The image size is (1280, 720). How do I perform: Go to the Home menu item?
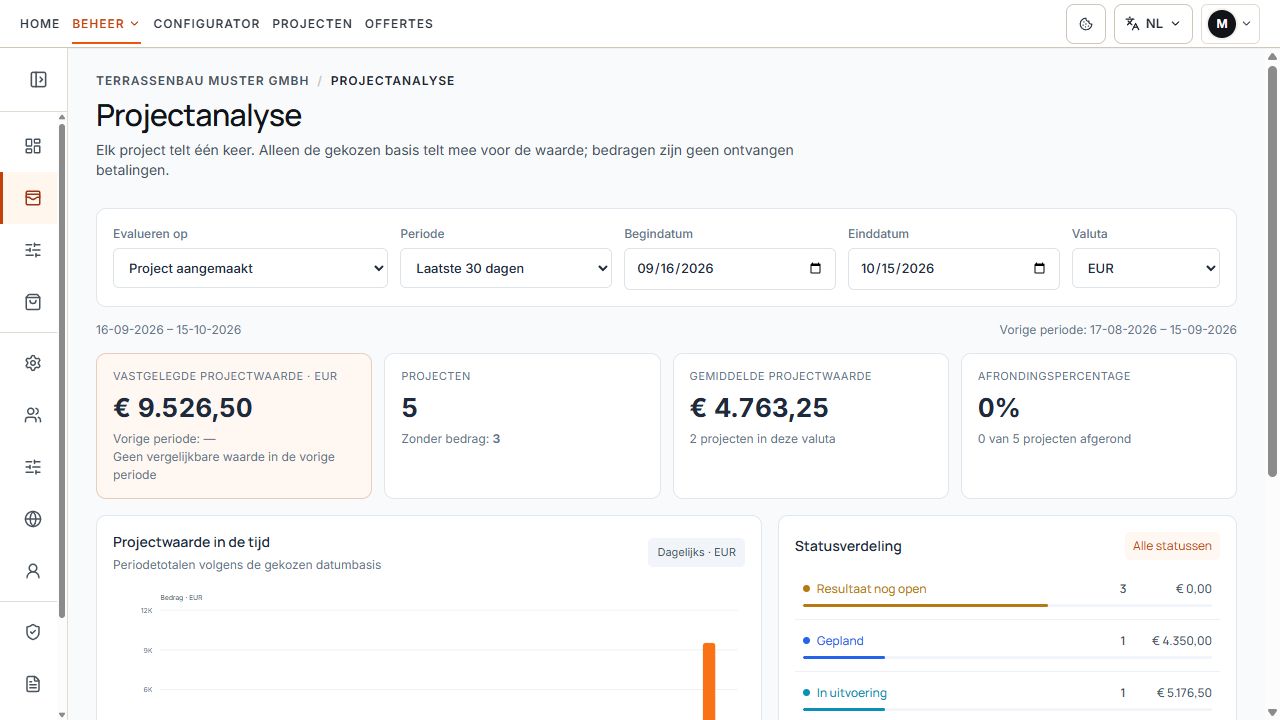40,24
